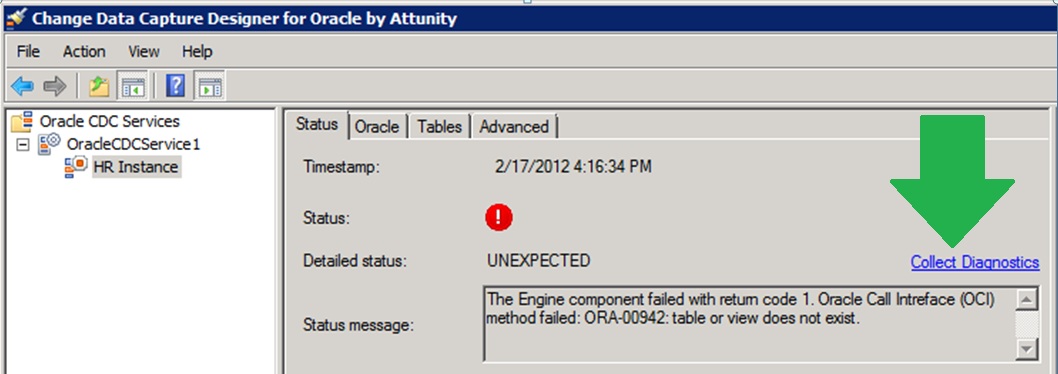The width and height of the screenshot is (1058, 374).
Task: Click the red error status icon
Action: [x=499, y=217]
